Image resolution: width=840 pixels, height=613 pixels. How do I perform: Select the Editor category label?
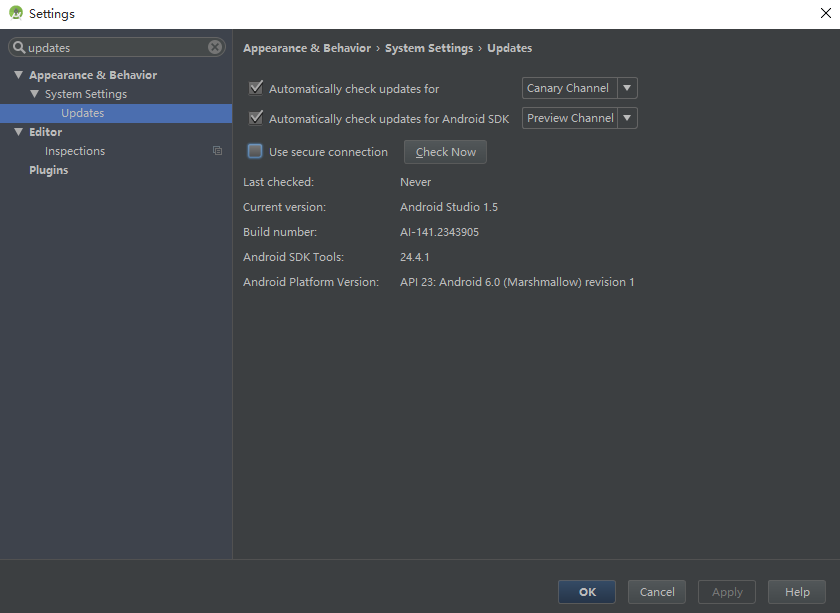46,132
